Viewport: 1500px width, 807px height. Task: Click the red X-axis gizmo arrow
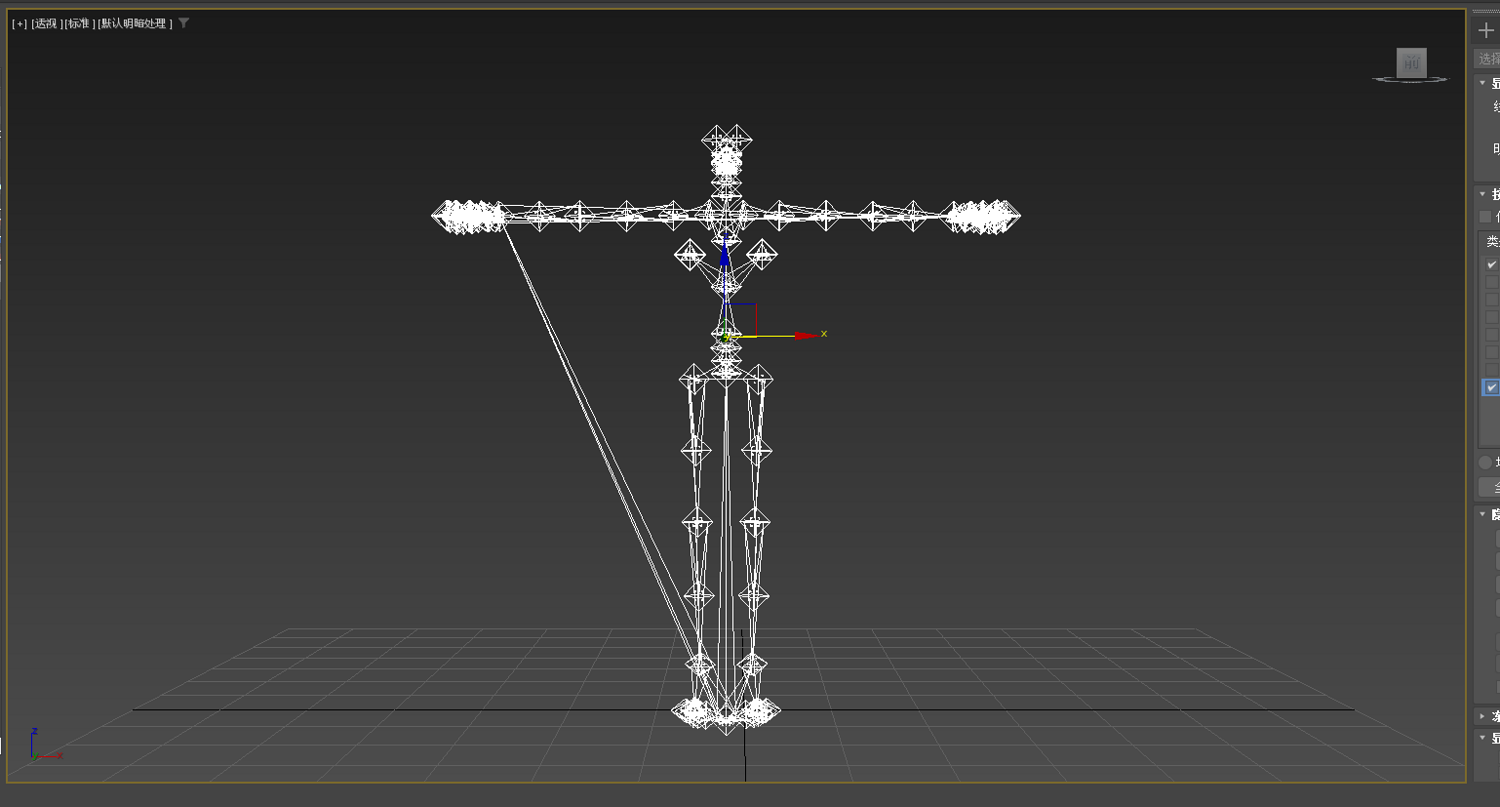(806, 335)
